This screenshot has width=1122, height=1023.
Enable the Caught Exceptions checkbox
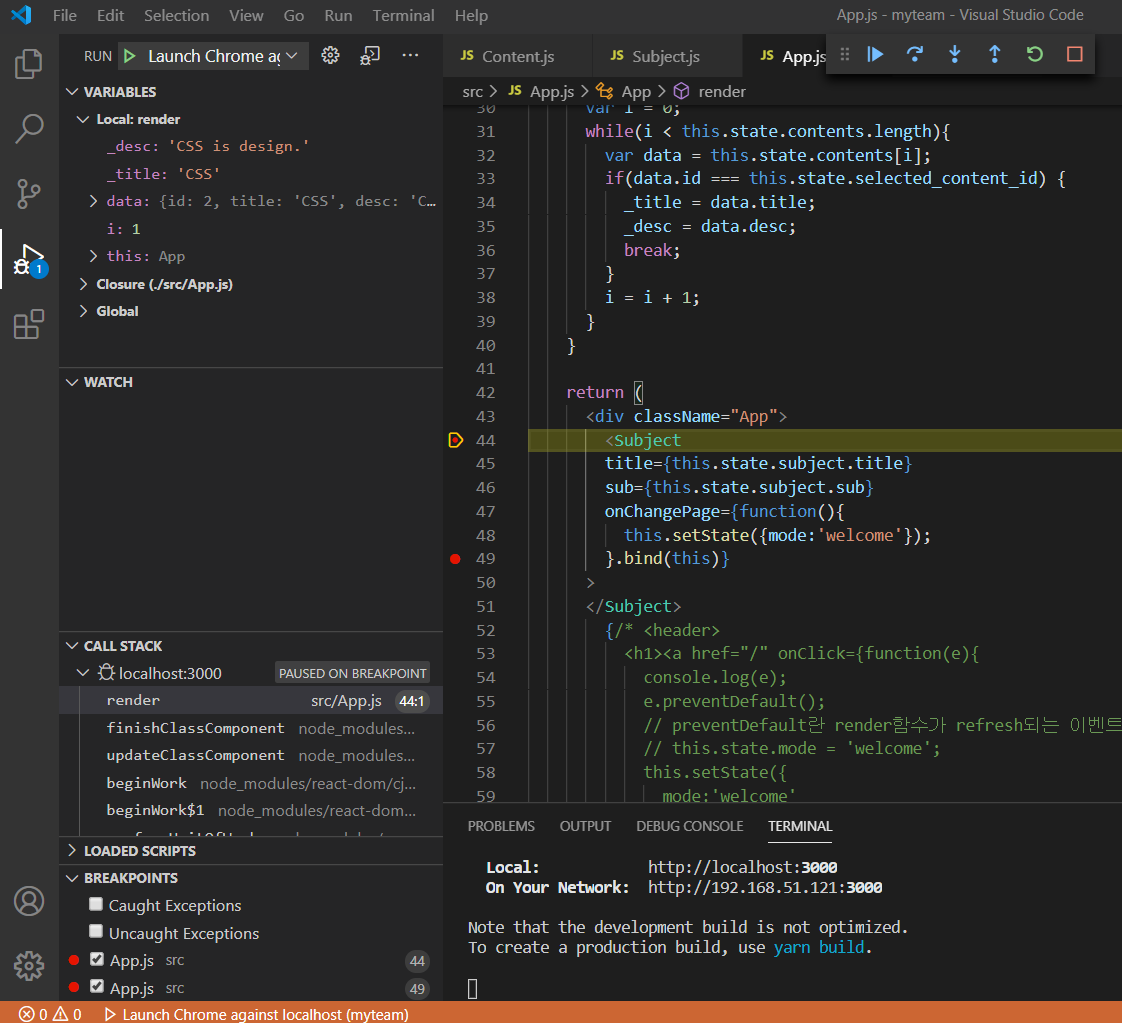tap(95, 904)
